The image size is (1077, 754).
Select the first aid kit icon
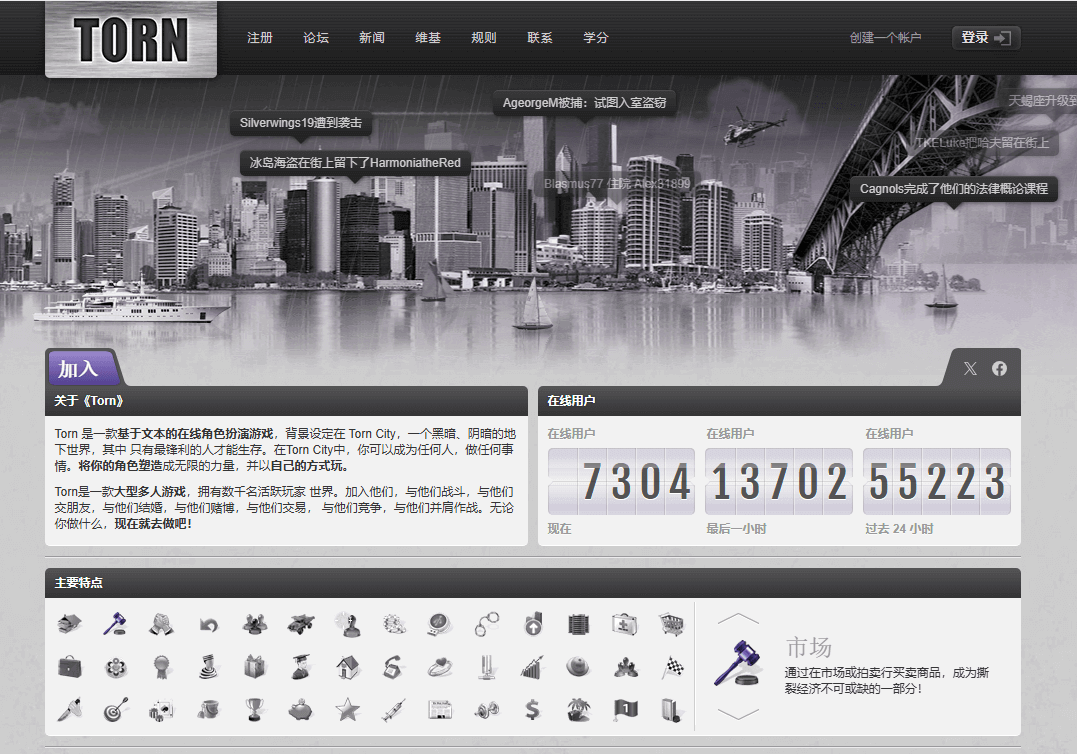point(625,624)
